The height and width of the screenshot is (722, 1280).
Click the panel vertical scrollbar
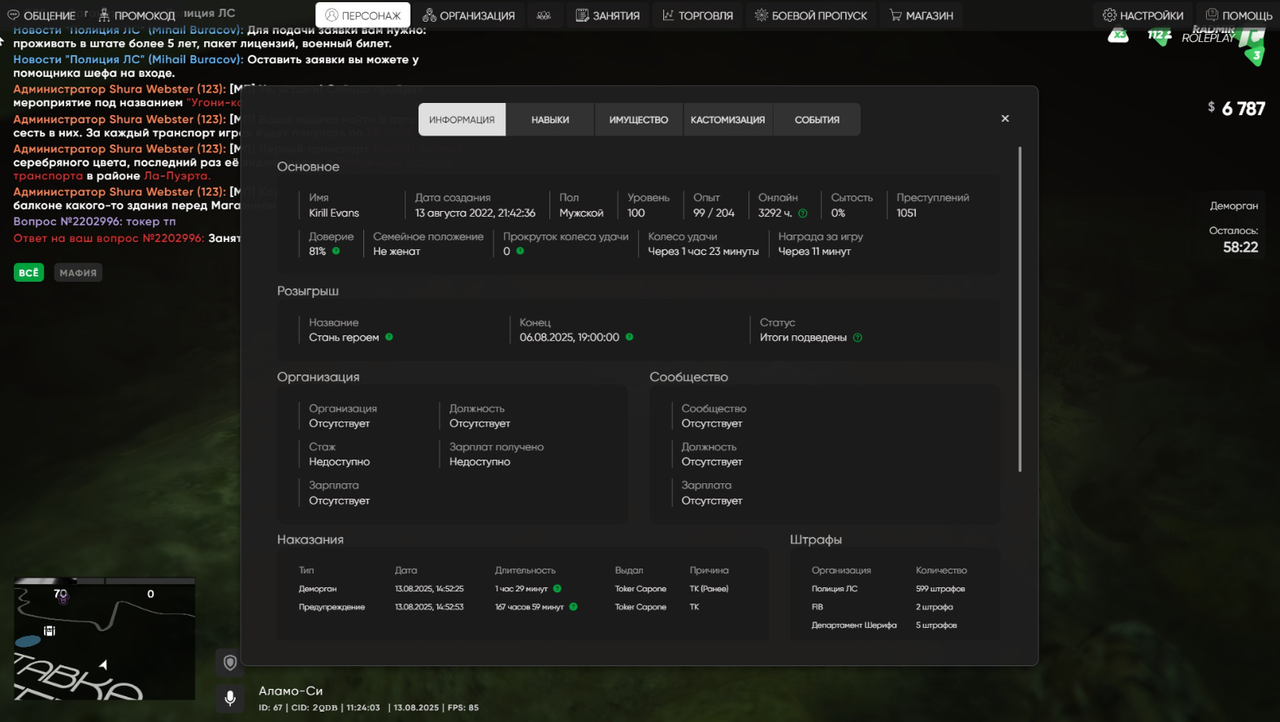tap(1020, 309)
